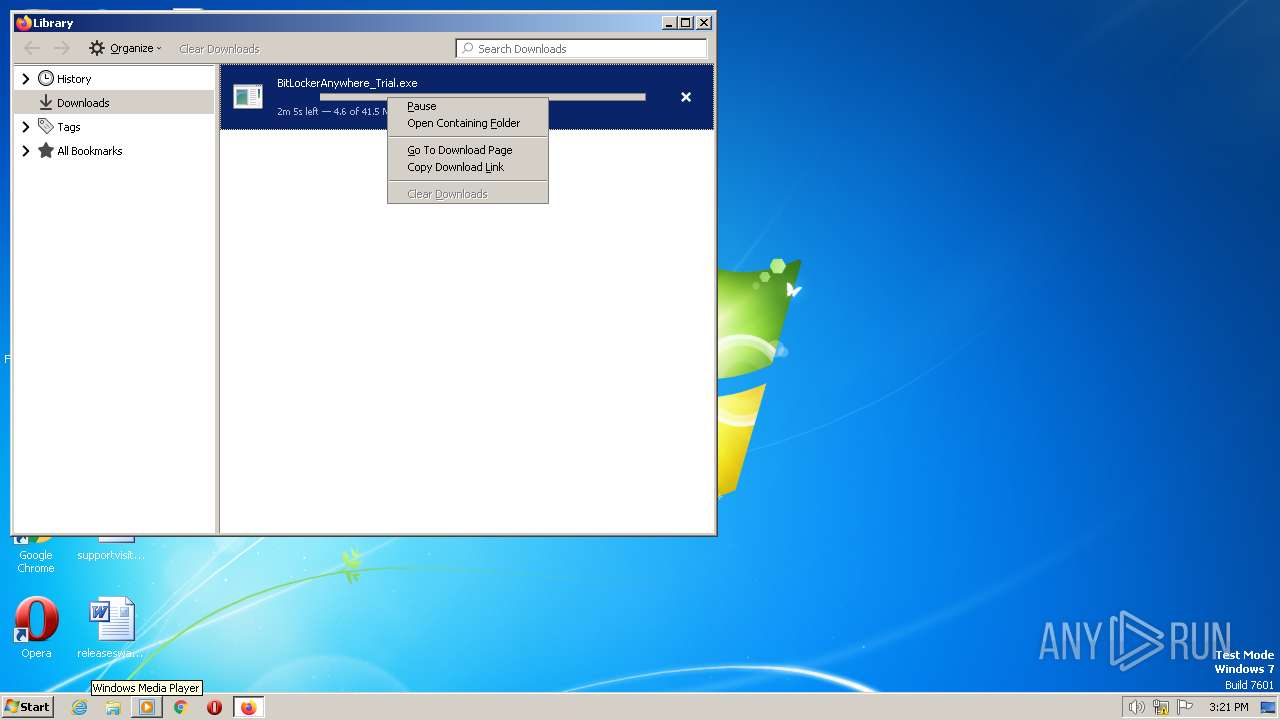1280x720 pixels.
Task: Switch to Firefox taskbar button
Action: point(248,707)
